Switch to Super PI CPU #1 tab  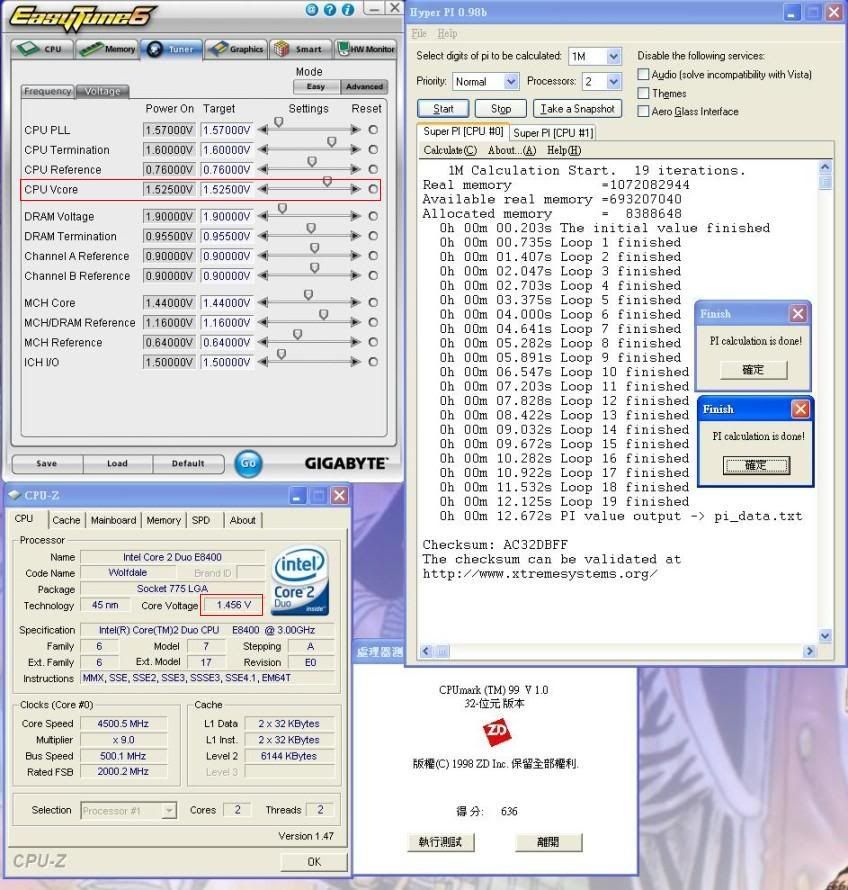(553, 133)
